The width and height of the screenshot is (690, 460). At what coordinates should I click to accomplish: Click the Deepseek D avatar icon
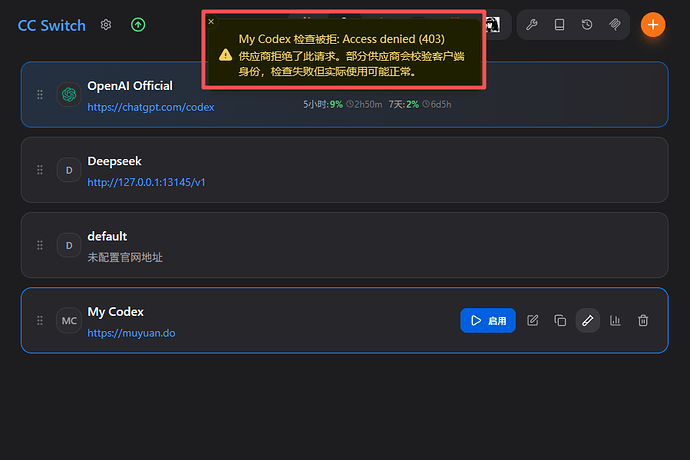point(69,170)
